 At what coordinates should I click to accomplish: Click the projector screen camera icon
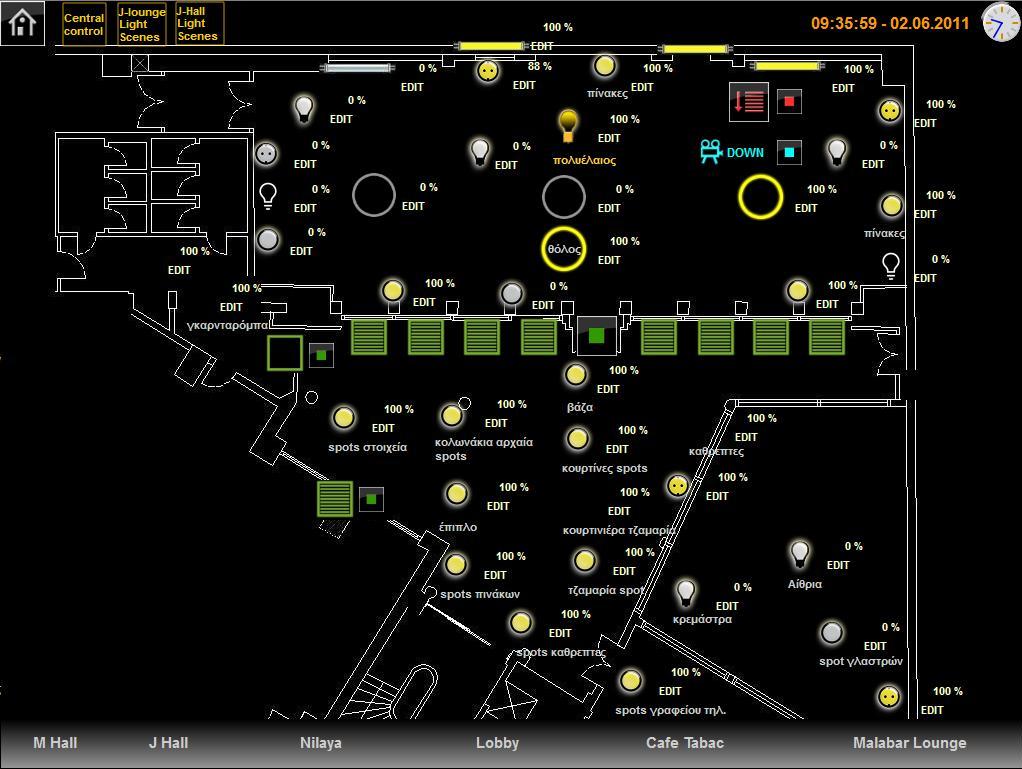[x=711, y=152]
